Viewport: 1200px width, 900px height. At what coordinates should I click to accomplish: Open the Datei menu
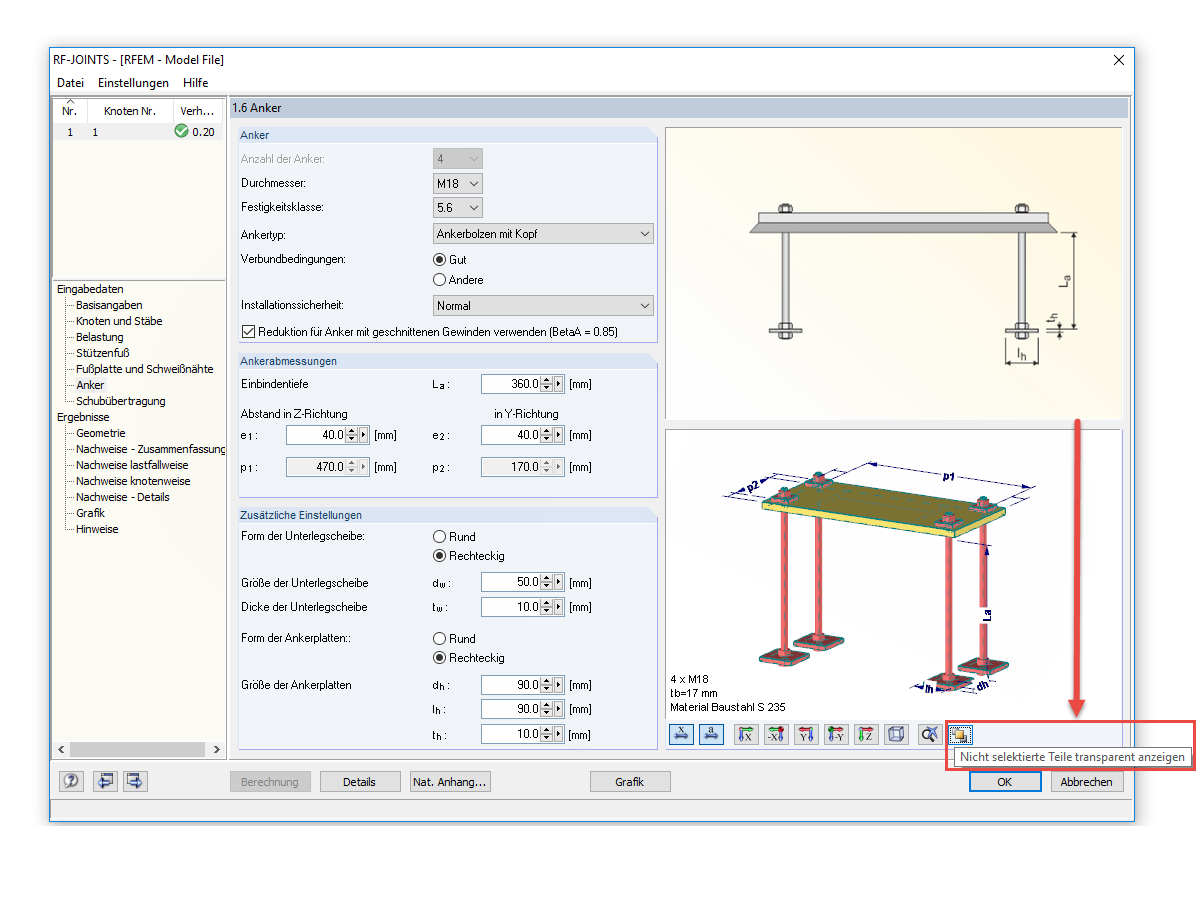click(70, 83)
